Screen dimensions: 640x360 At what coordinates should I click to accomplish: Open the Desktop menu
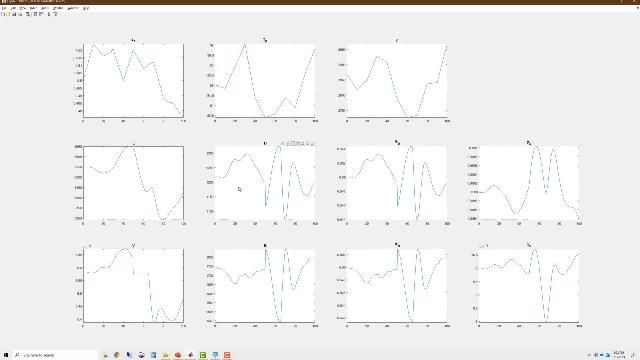tap(58, 8)
